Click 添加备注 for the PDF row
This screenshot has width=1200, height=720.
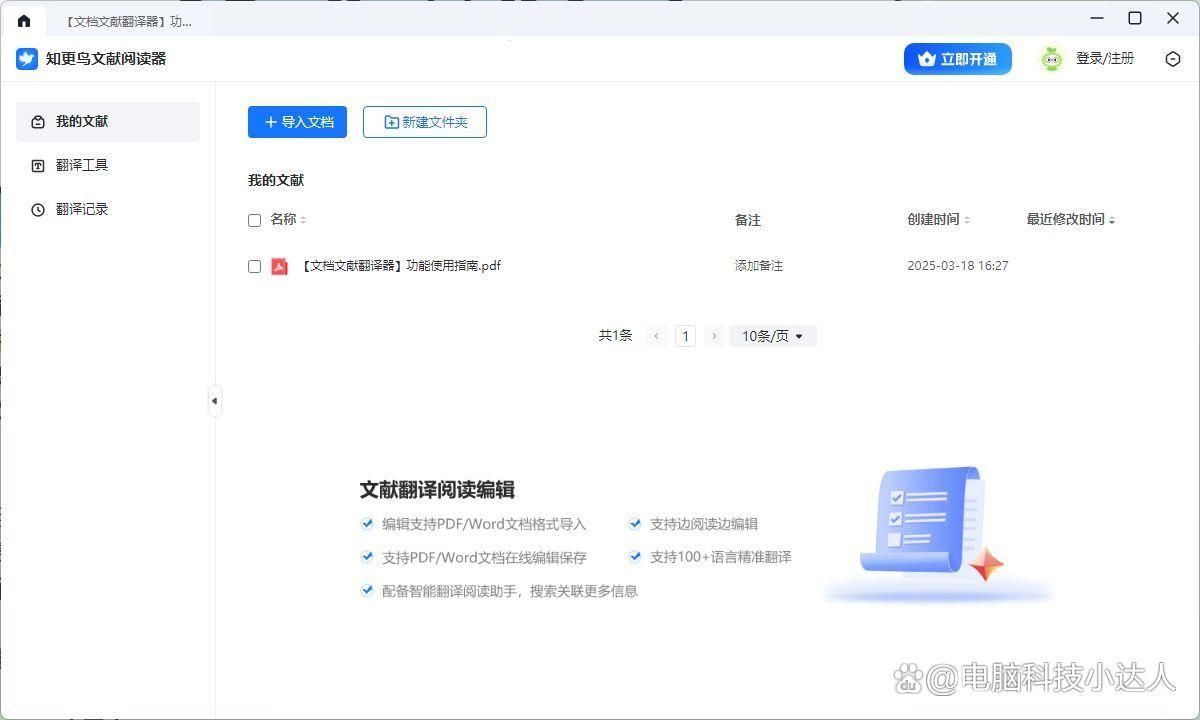pos(759,266)
